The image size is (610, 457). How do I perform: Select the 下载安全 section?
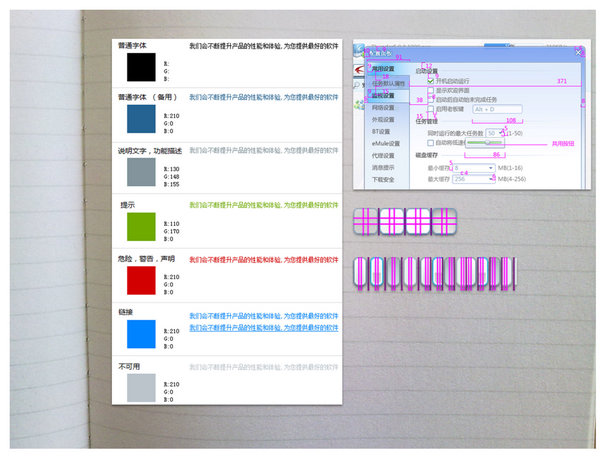[x=383, y=181]
